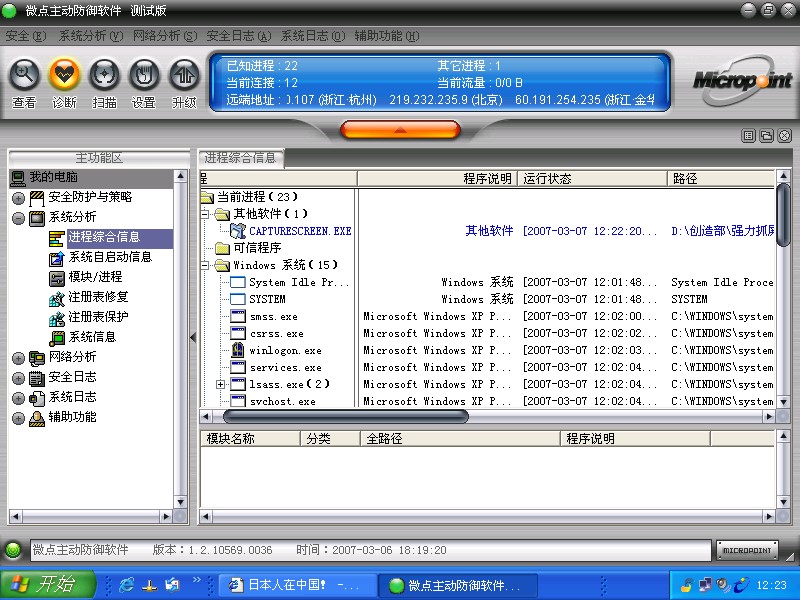Click the first small panel layout icon

(x=748, y=136)
